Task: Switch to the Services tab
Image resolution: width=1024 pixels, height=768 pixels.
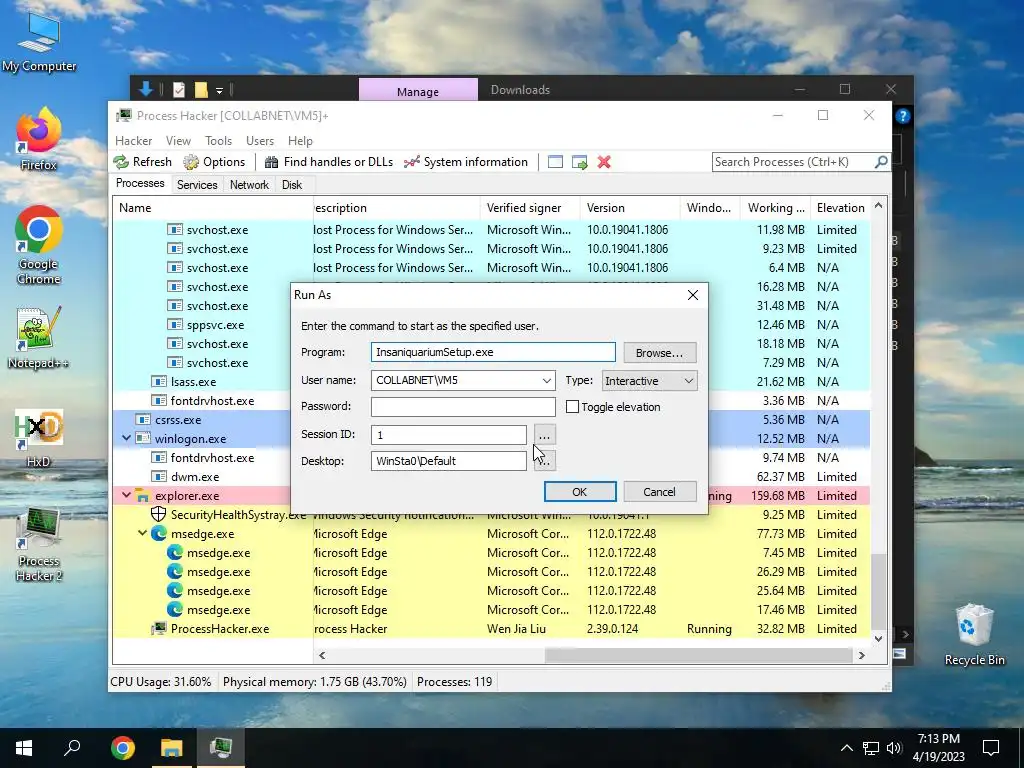Action: click(x=197, y=185)
